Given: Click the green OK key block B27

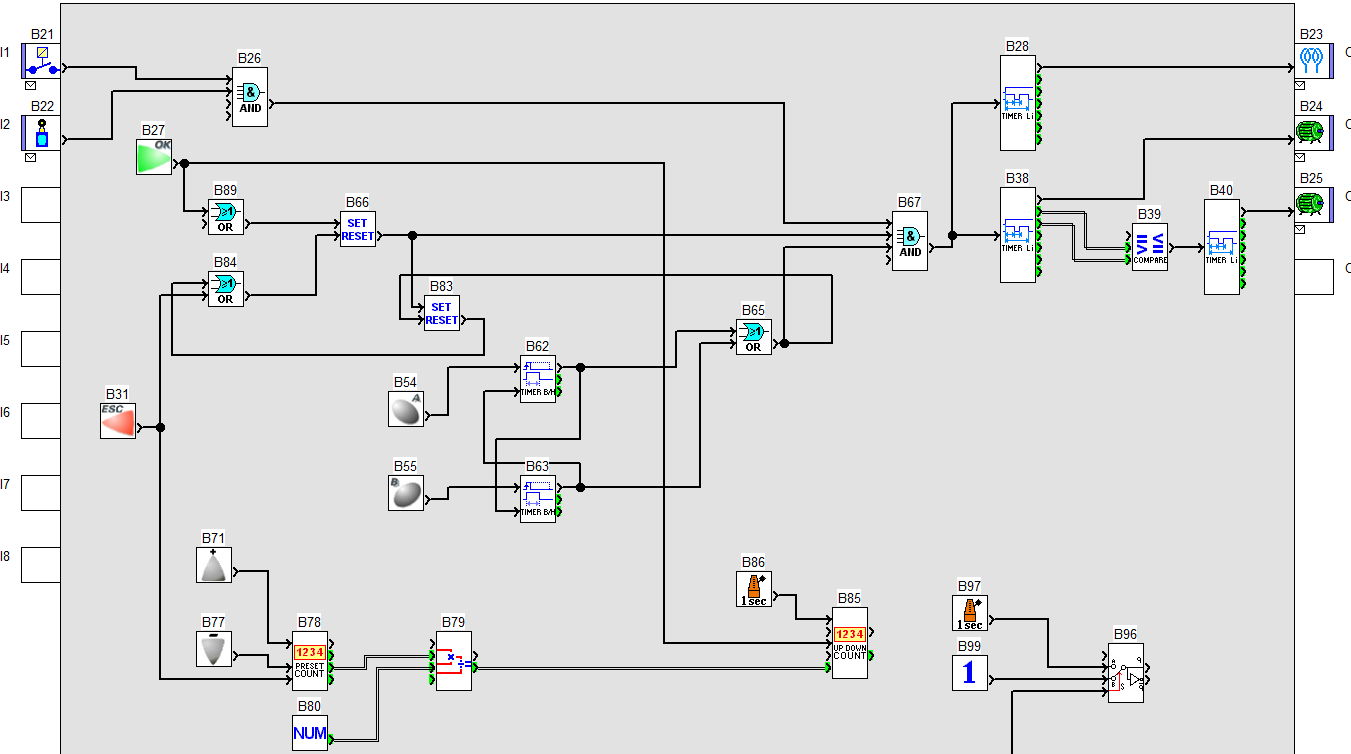Looking at the screenshot, I should (x=154, y=157).
